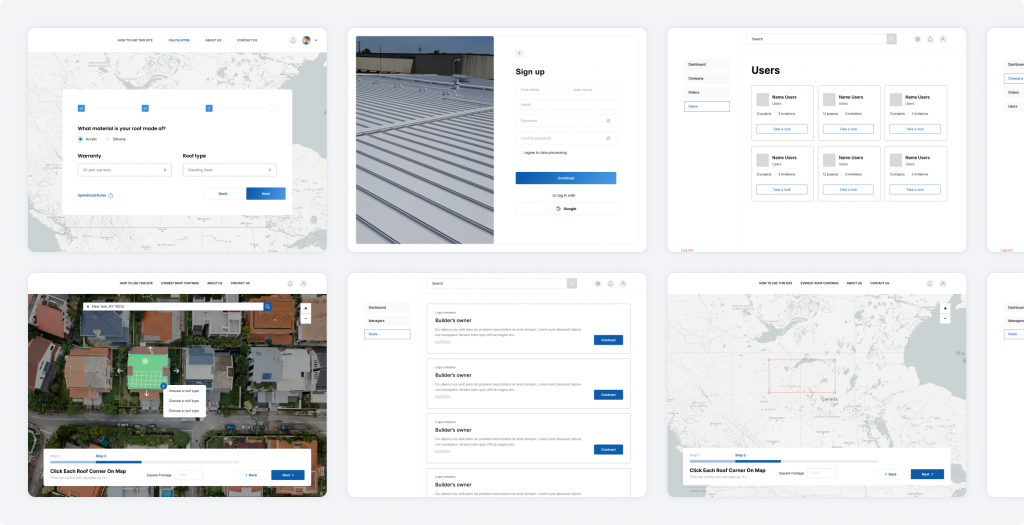The width and height of the screenshot is (1024, 525).
Task: Click search icon in the Users panel
Action: point(891,39)
